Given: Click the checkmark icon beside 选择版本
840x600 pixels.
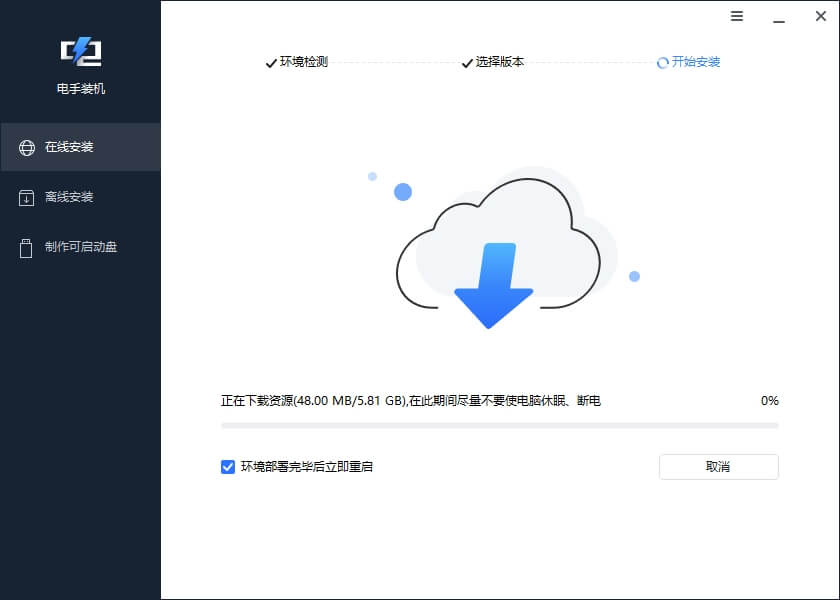Looking at the screenshot, I should 466,62.
